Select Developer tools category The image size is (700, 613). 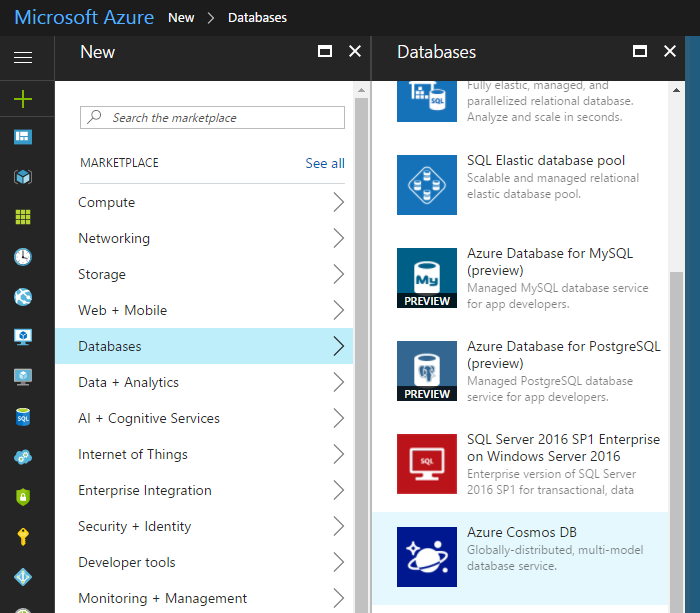click(x=204, y=562)
